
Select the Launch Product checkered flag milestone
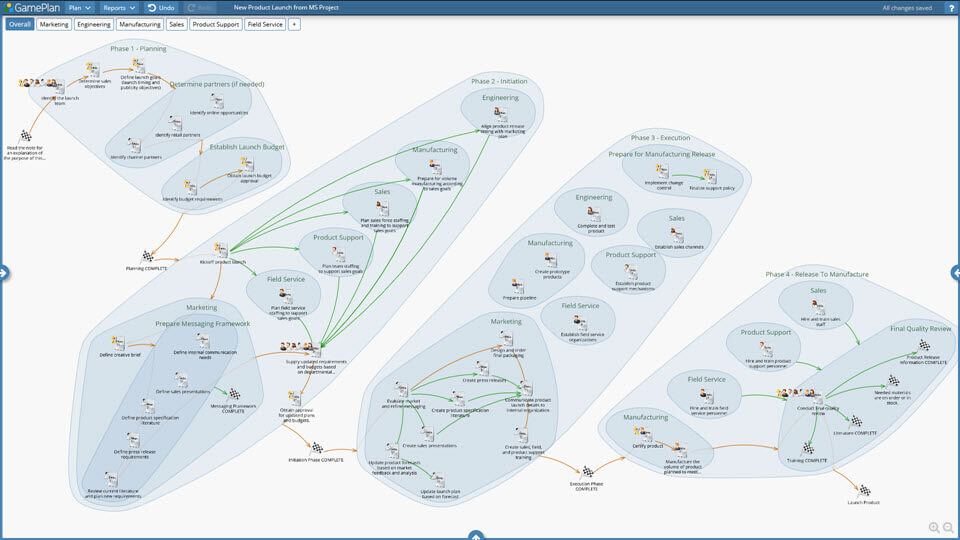[865, 490]
